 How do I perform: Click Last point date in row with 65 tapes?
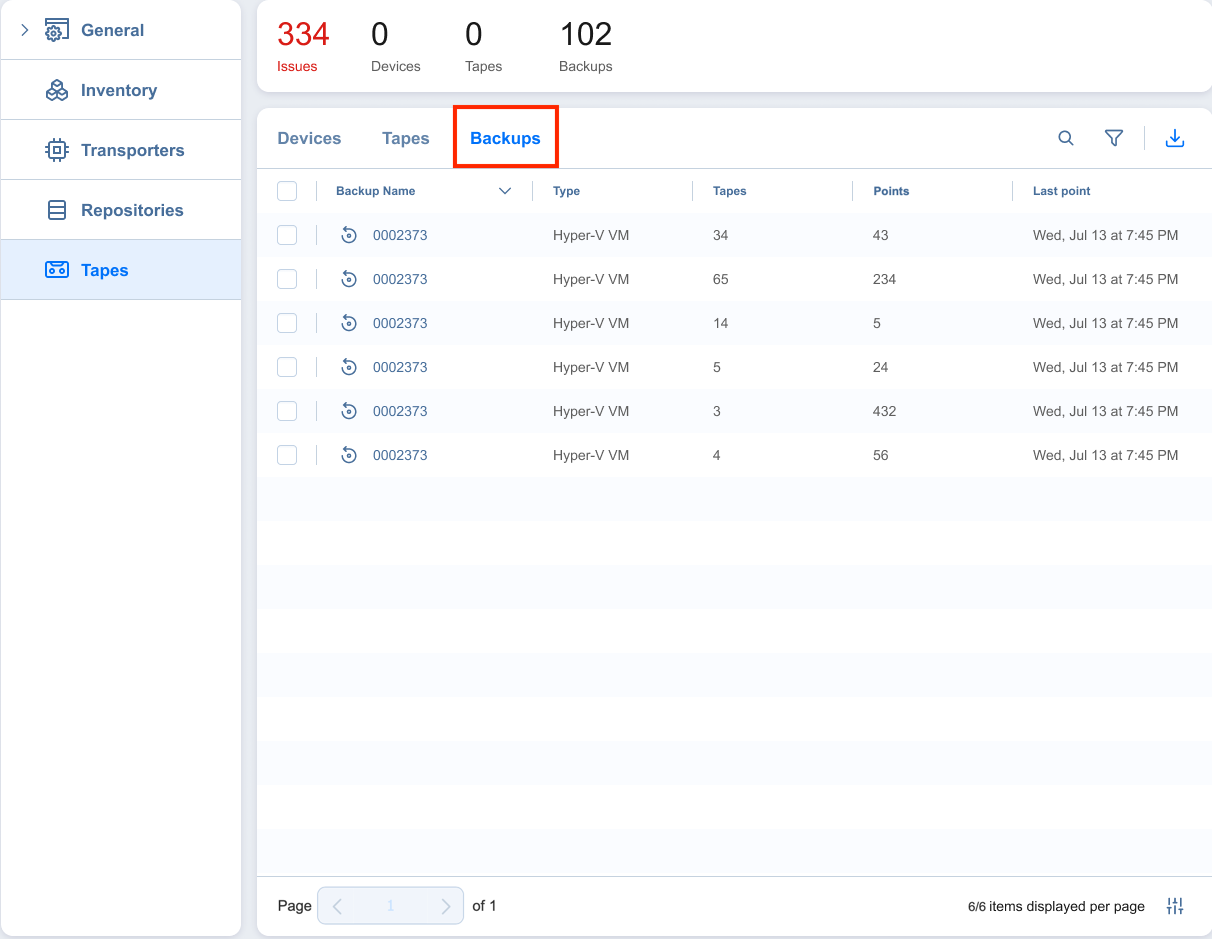coord(1106,279)
